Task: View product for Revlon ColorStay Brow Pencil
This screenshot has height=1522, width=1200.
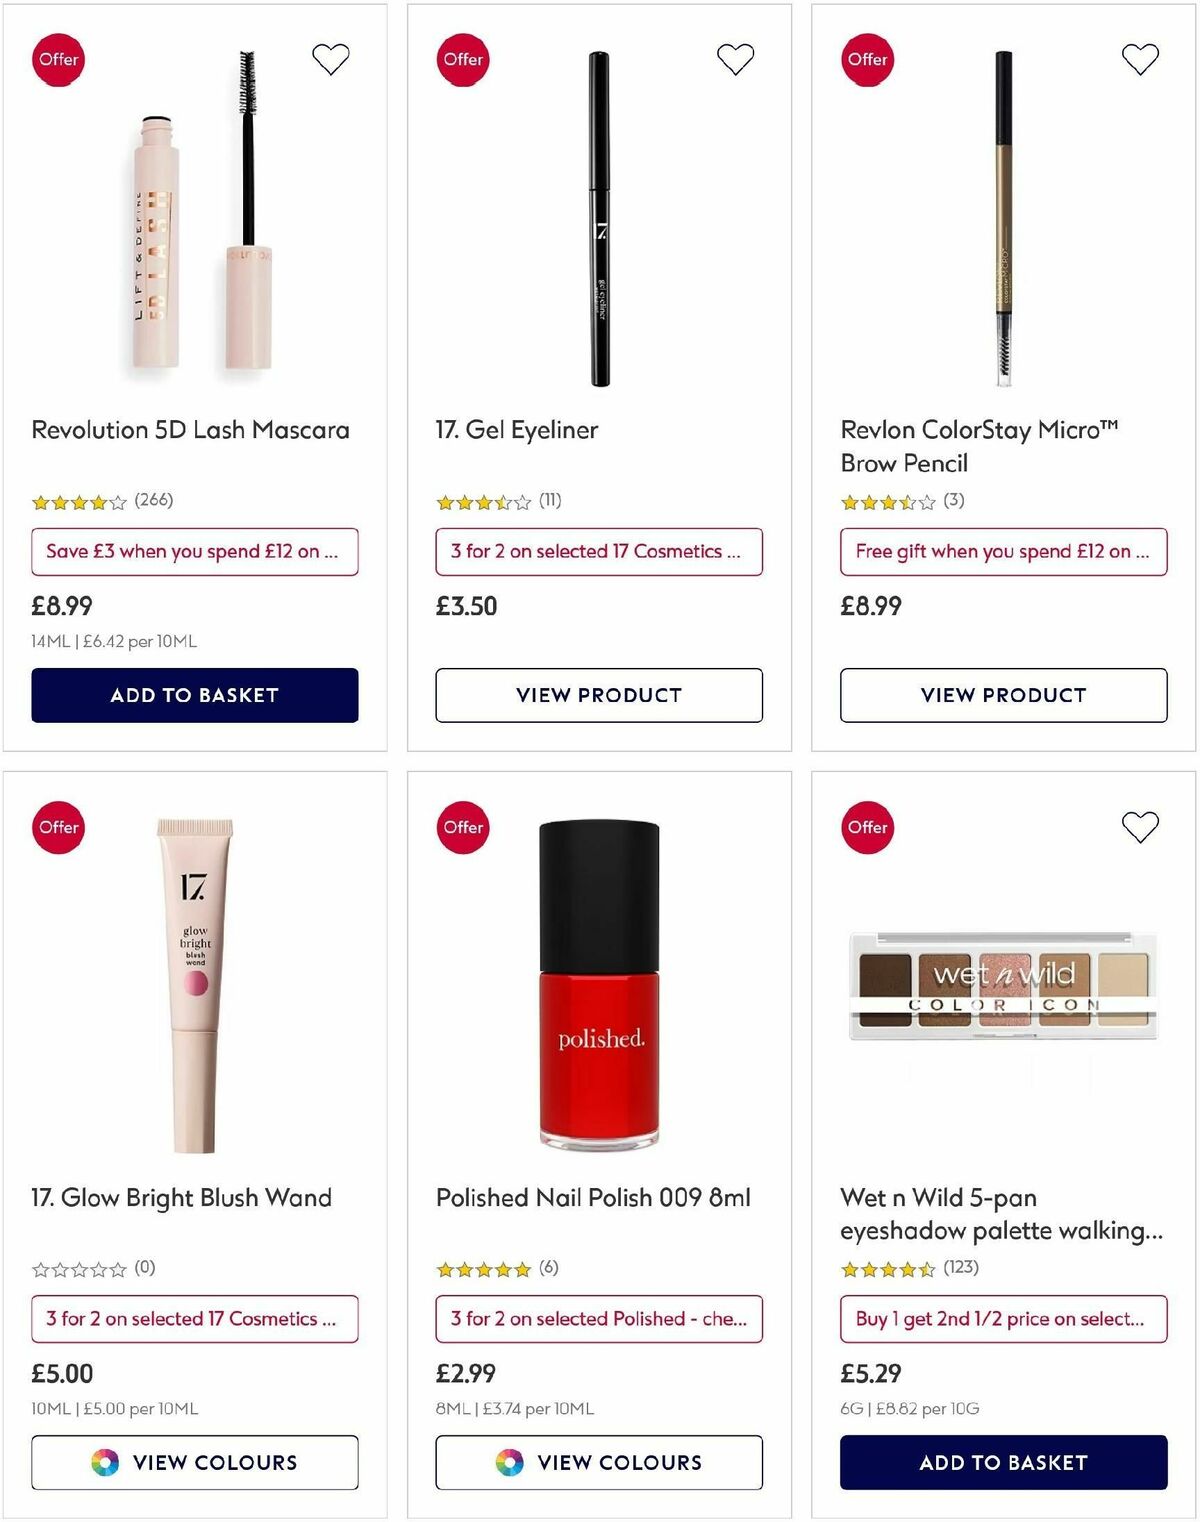Action: coord(1003,694)
